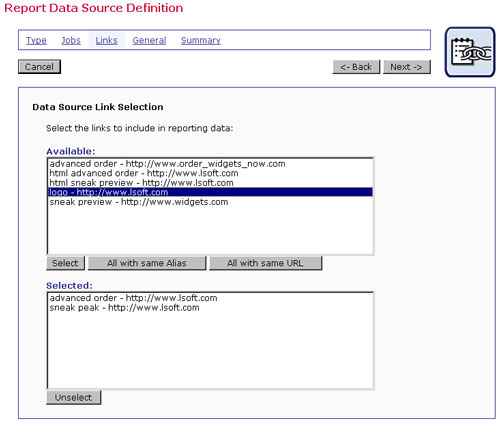
Task: Click the highlighted logo lsoft.com entry
Action: (x=210, y=192)
